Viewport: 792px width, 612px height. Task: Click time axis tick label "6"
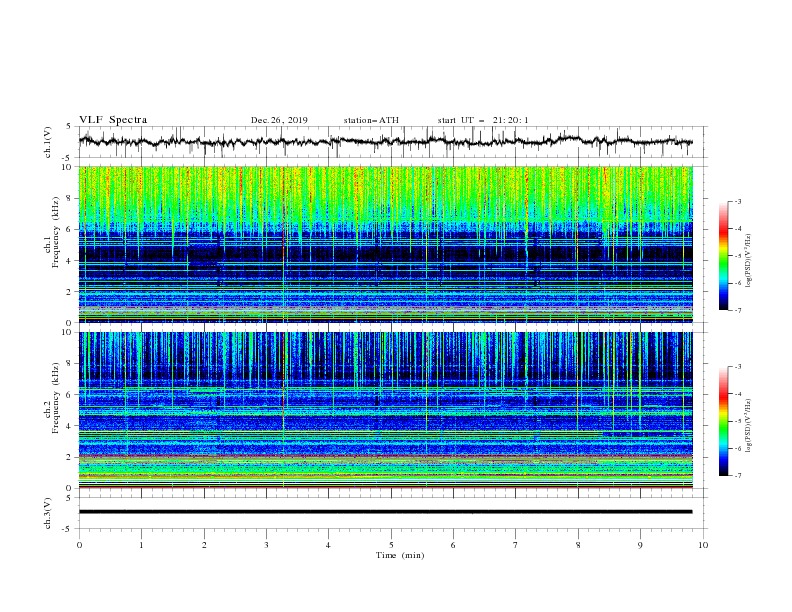(x=453, y=545)
